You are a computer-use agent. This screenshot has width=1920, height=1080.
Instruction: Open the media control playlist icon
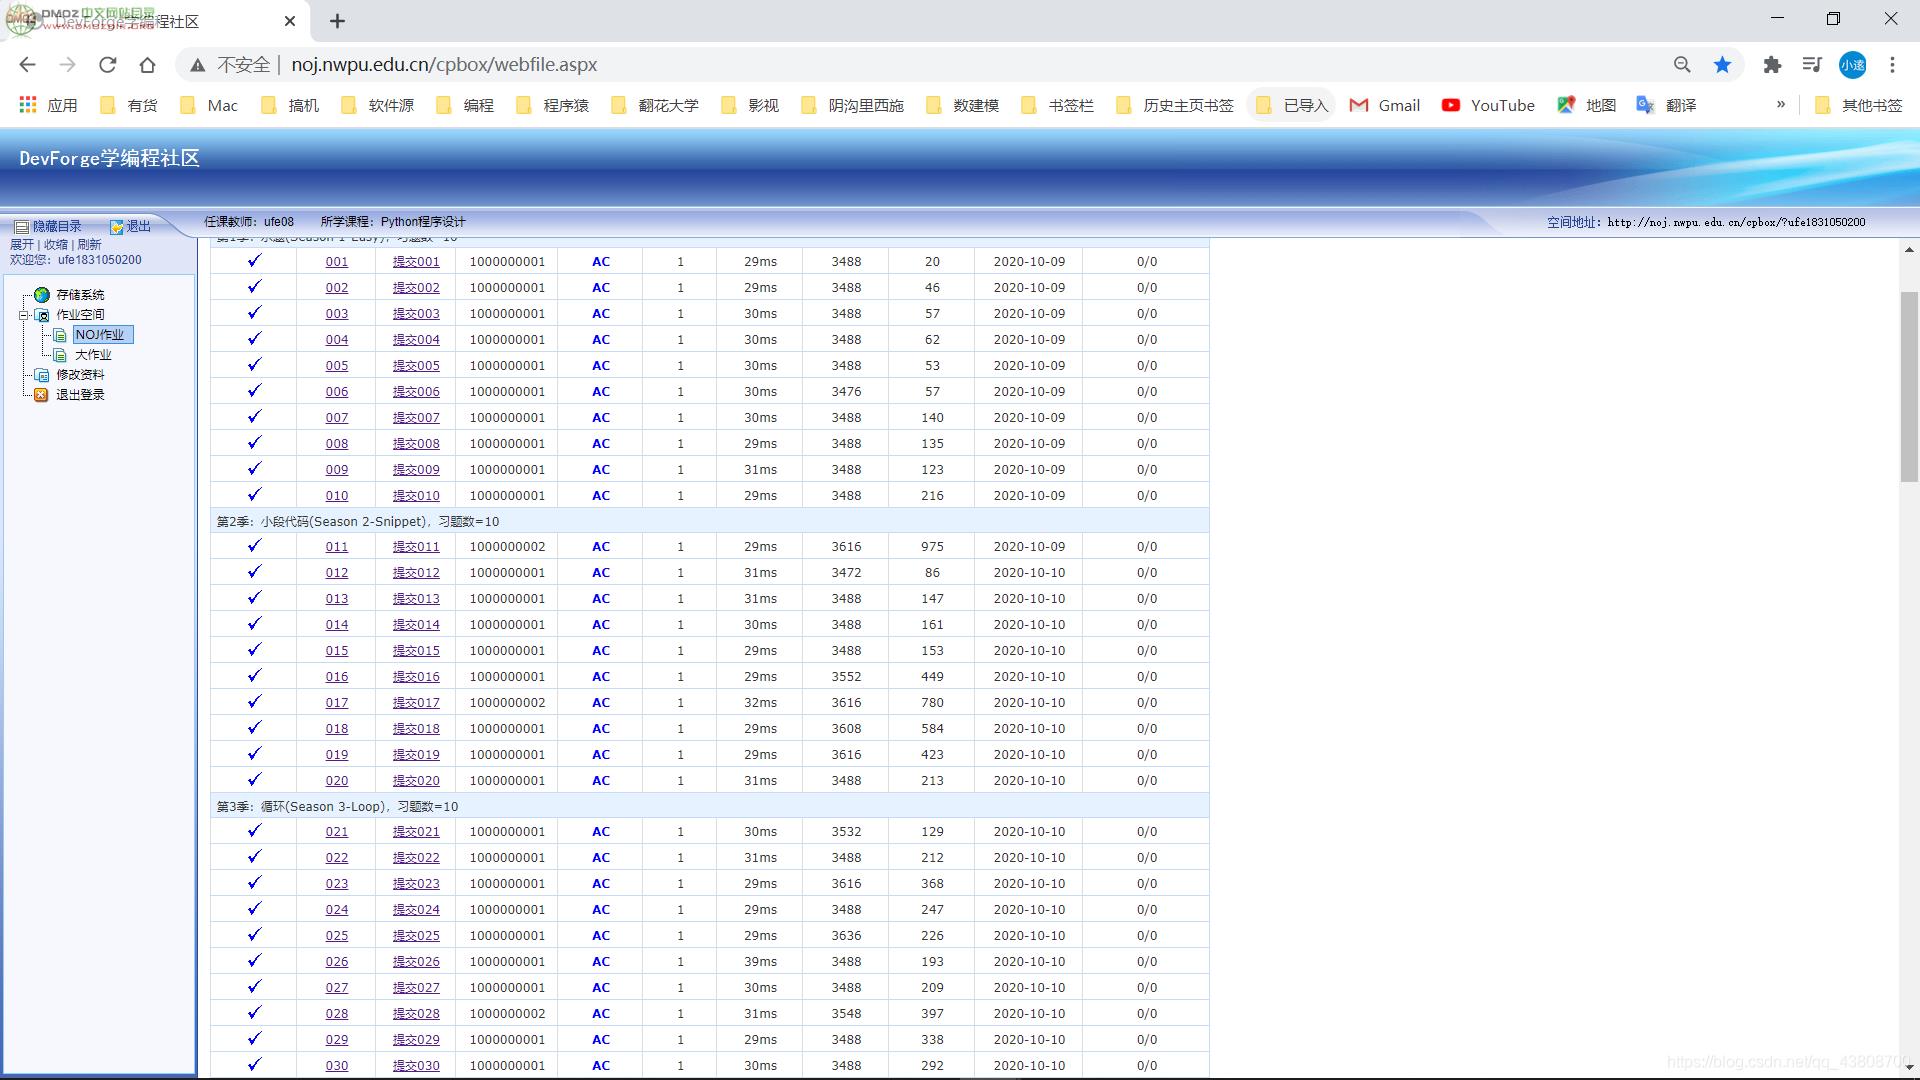[x=1812, y=65]
